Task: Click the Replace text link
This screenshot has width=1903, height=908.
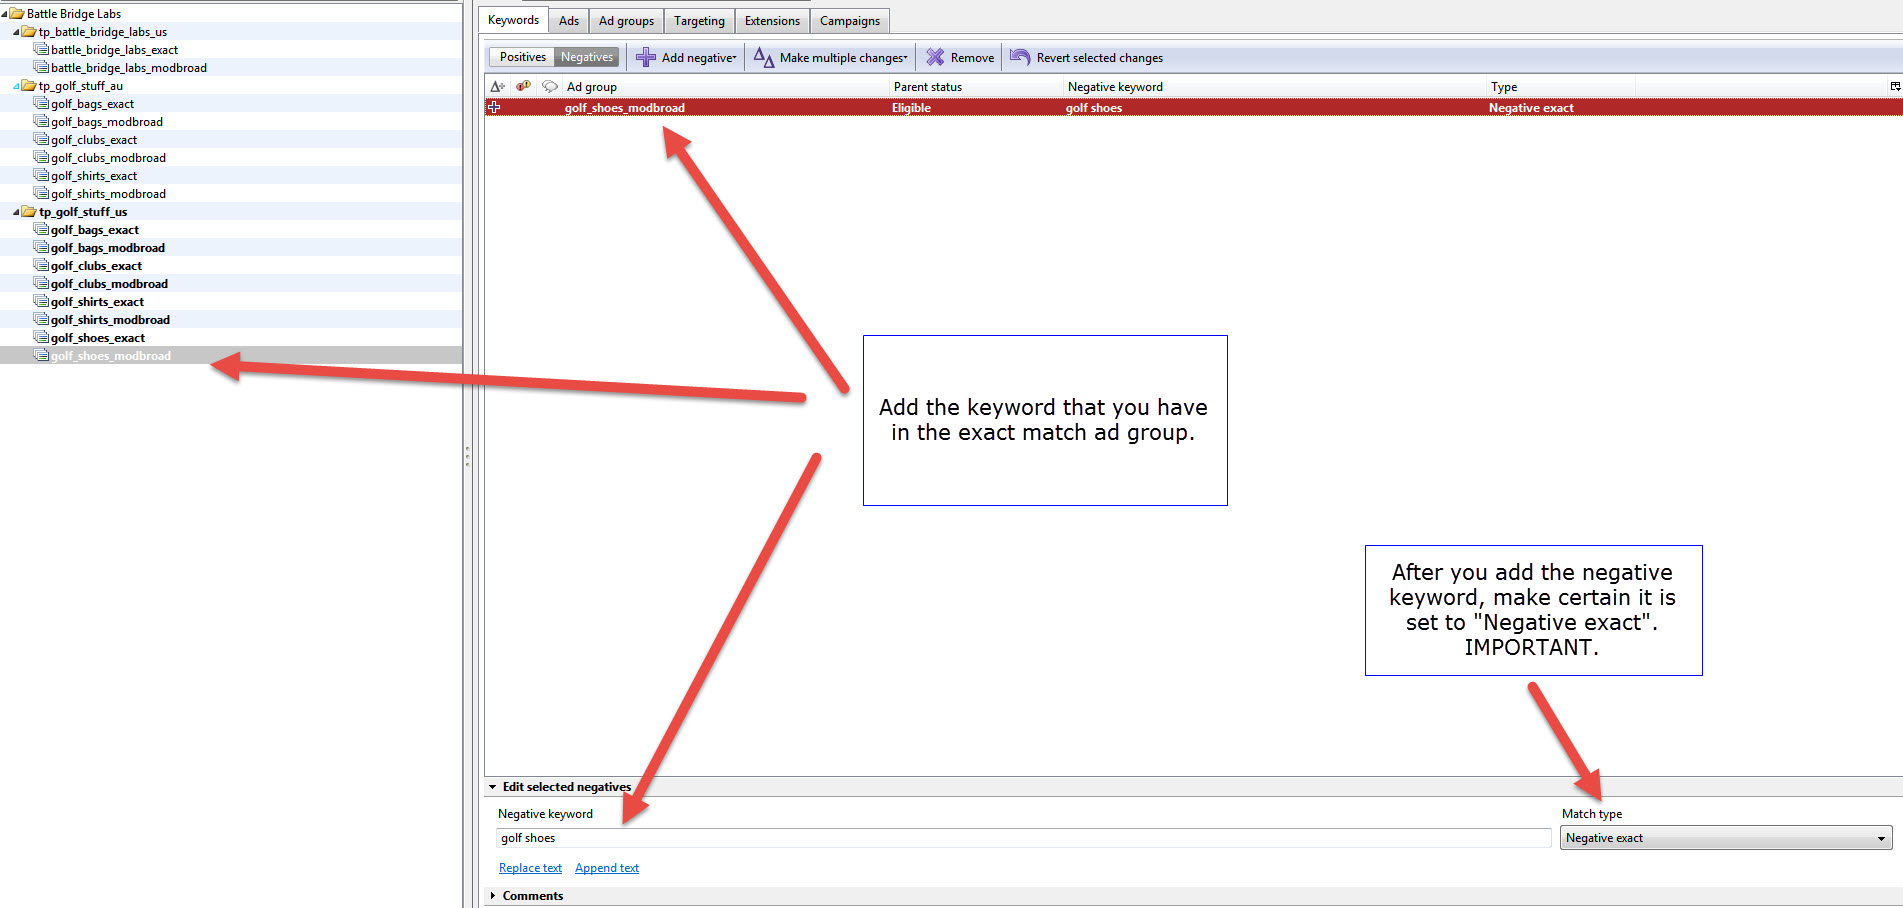Action: point(530,868)
